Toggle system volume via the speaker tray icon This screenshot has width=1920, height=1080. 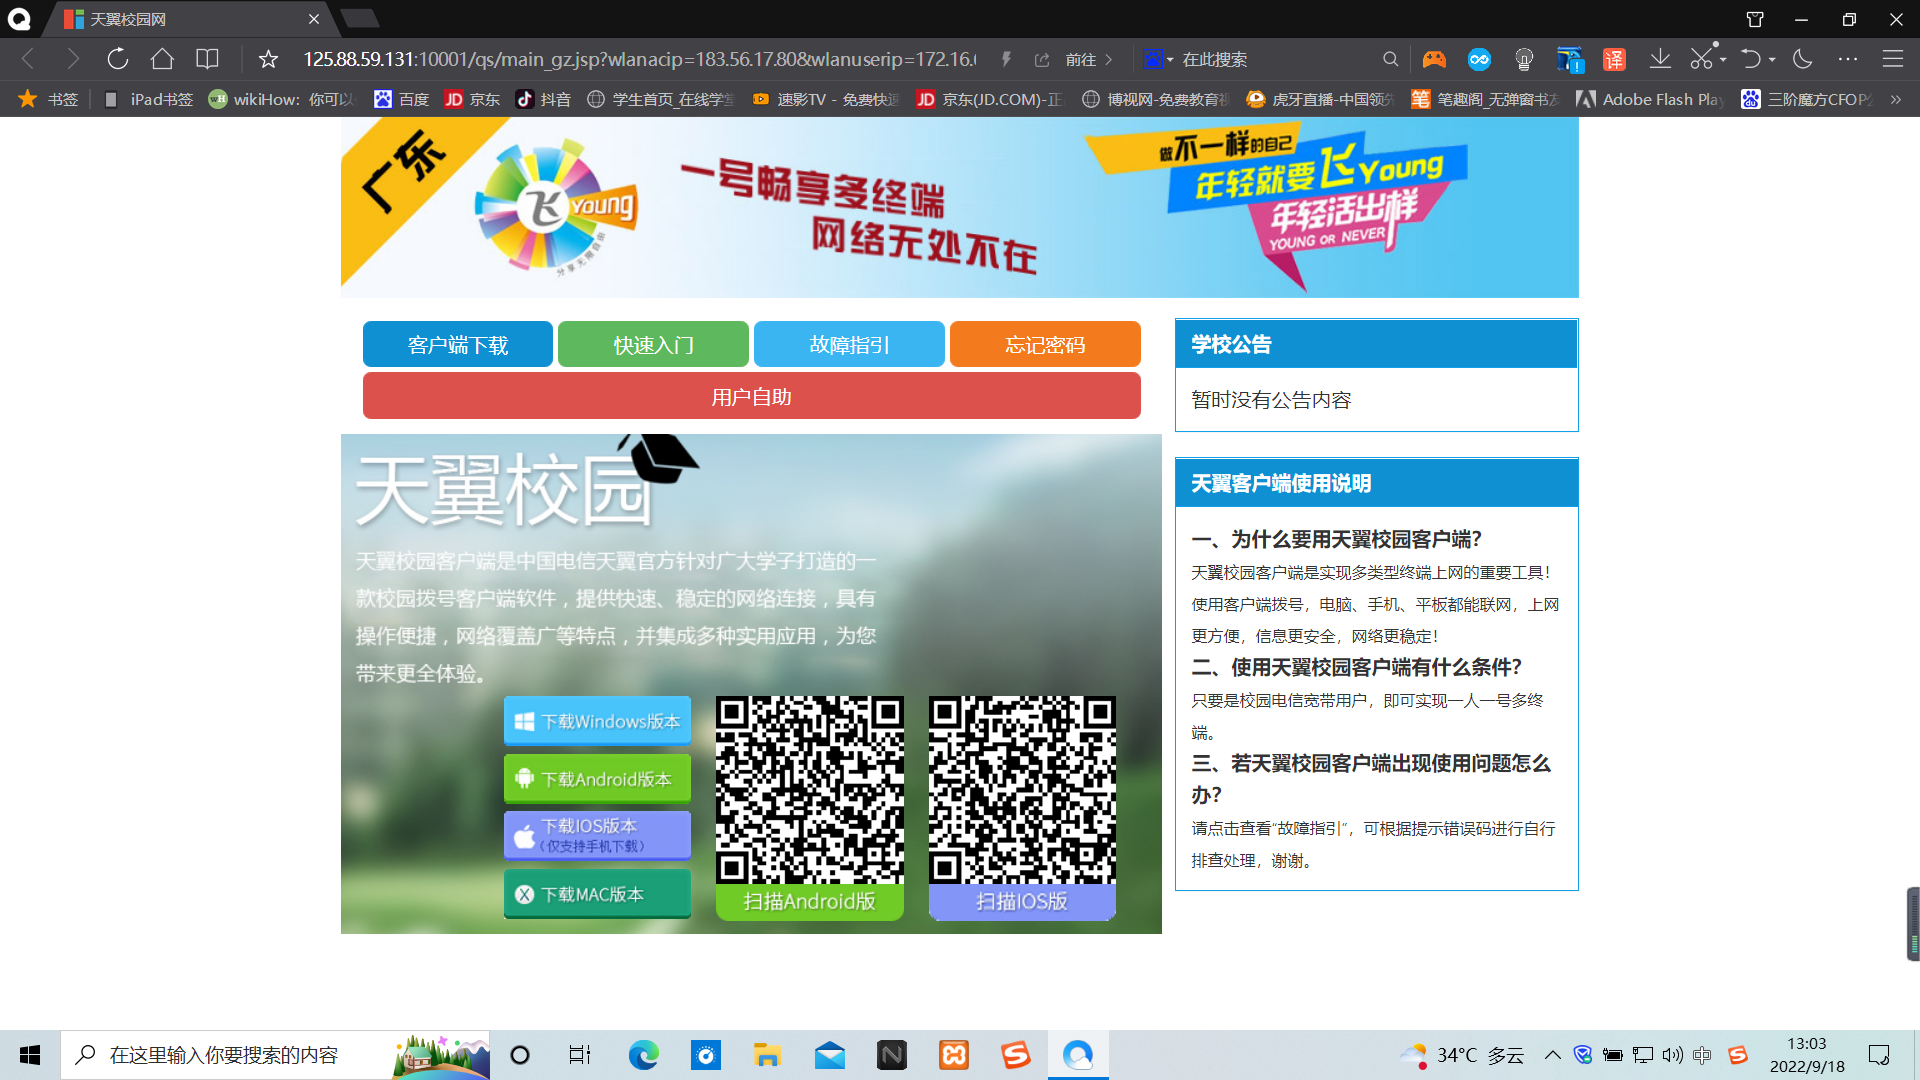tap(1673, 1055)
